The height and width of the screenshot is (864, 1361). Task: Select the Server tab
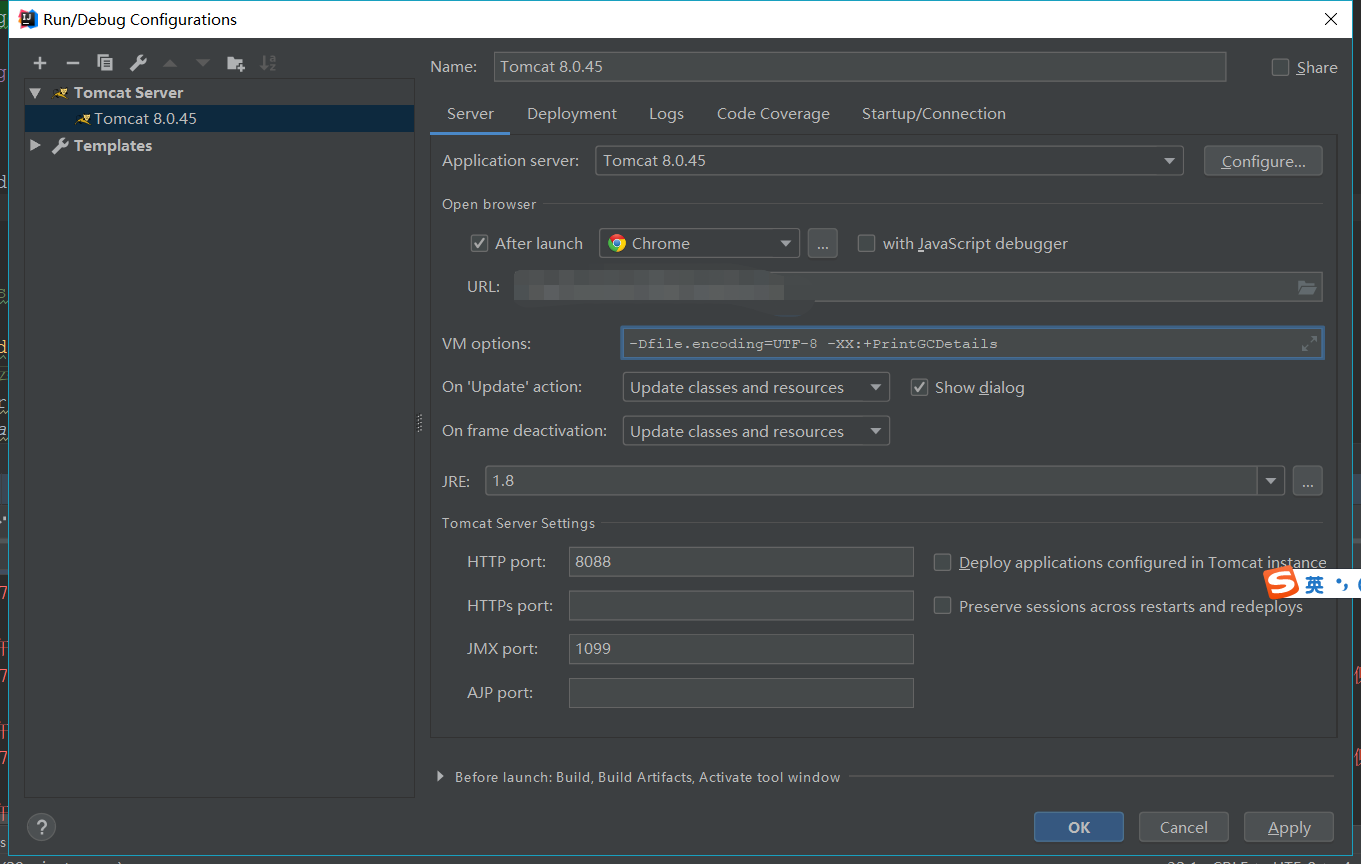tap(470, 114)
